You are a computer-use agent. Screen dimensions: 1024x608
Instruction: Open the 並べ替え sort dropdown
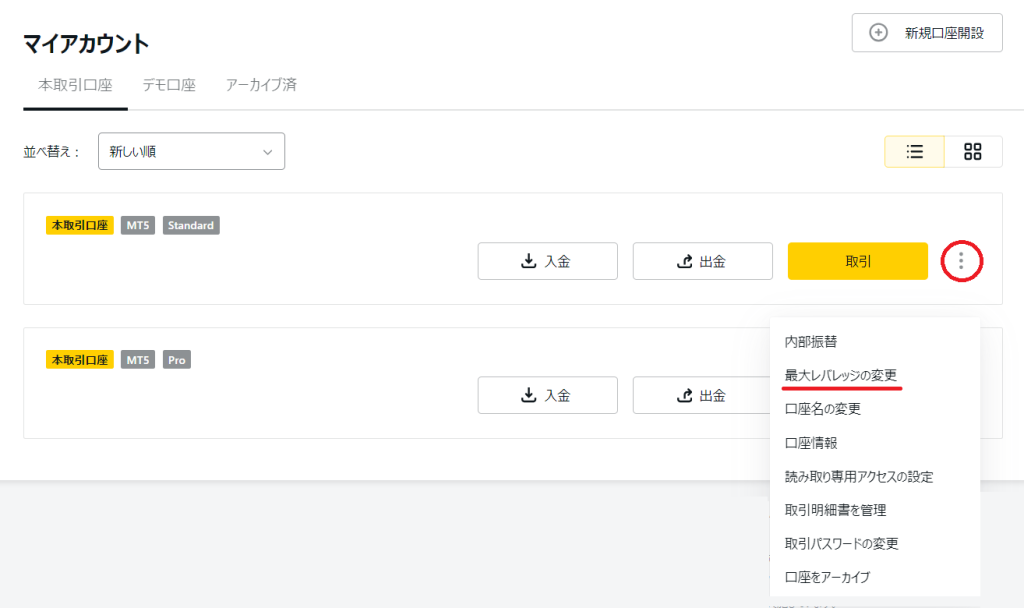click(x=191, y=152)
